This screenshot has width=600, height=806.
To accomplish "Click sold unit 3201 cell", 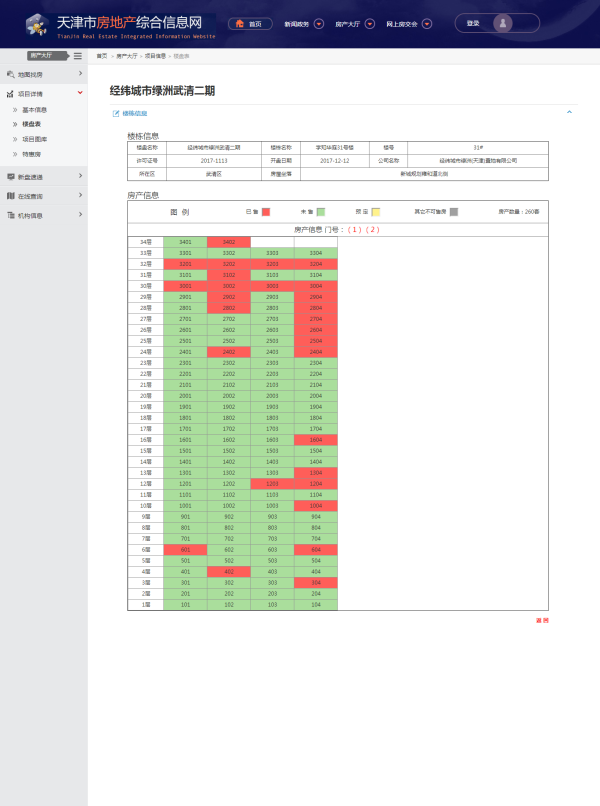I will click(185, 264).
